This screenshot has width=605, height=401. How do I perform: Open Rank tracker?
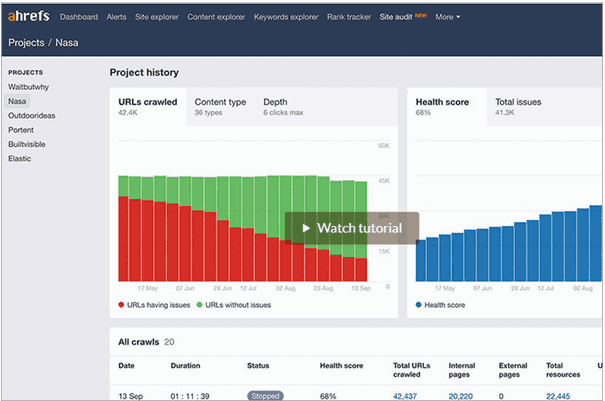[349, 17]
